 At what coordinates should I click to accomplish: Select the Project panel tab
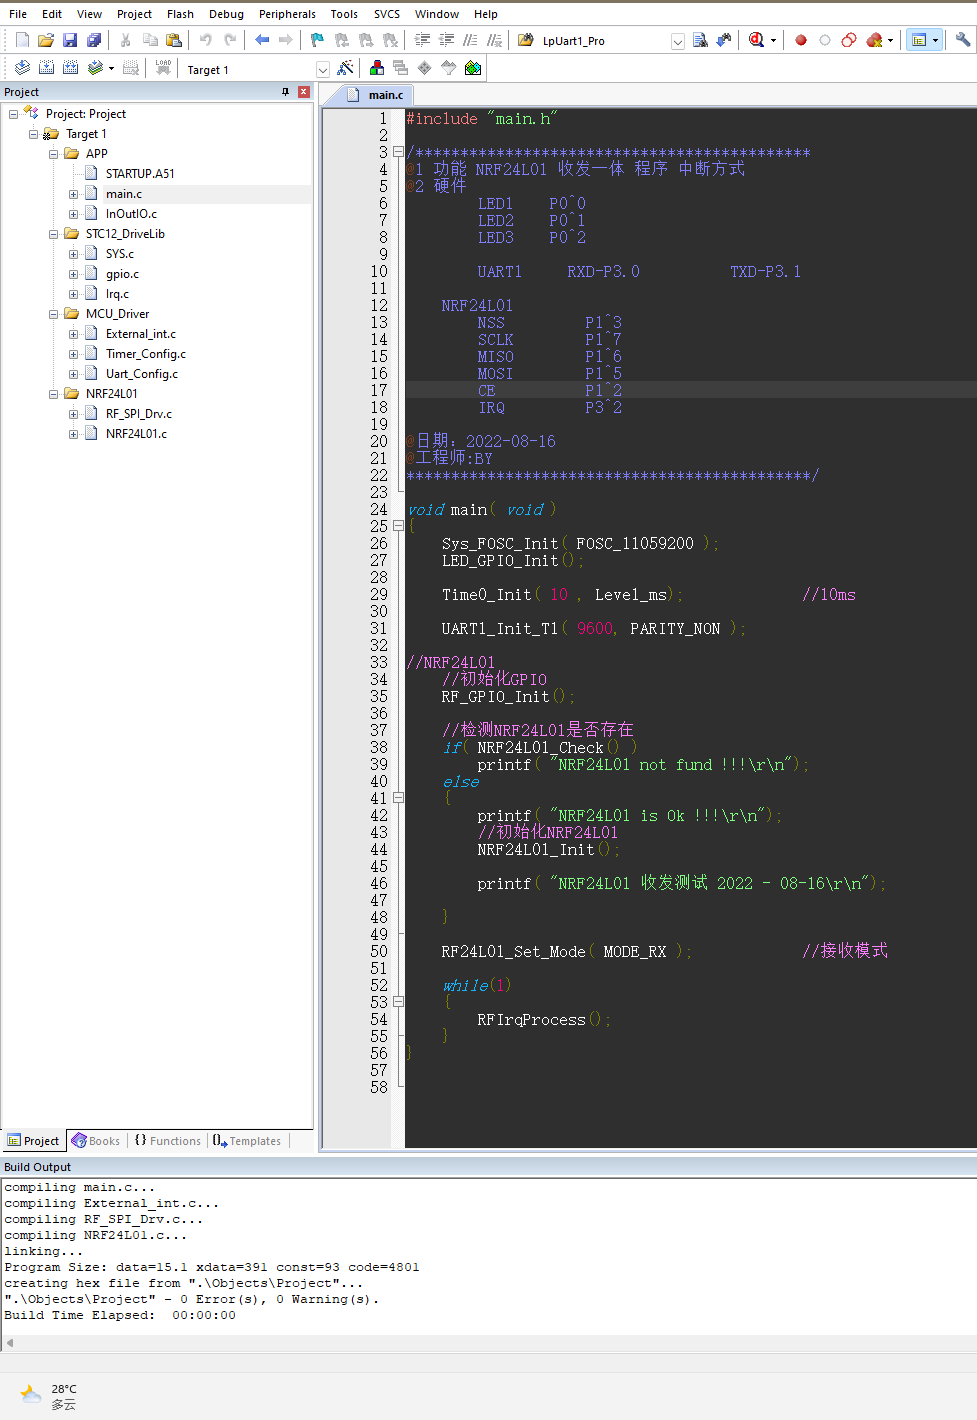coord(33,1141)
